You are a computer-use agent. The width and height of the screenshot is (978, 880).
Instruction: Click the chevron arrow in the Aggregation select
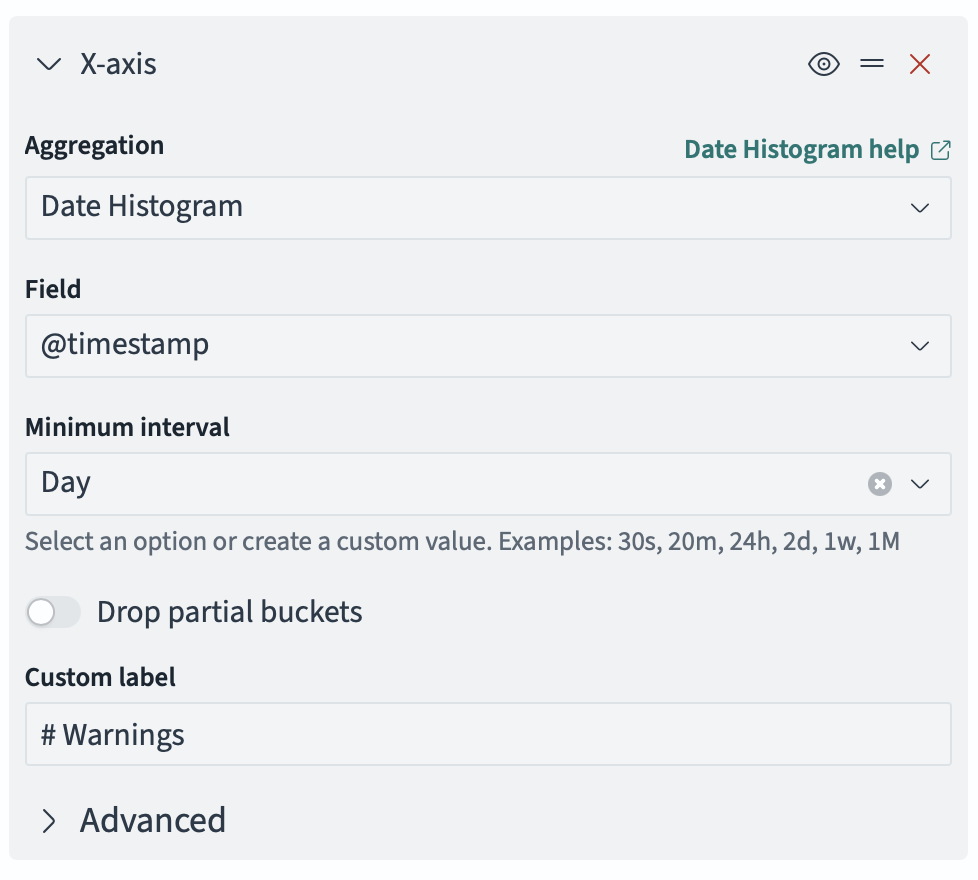point(920,208)
